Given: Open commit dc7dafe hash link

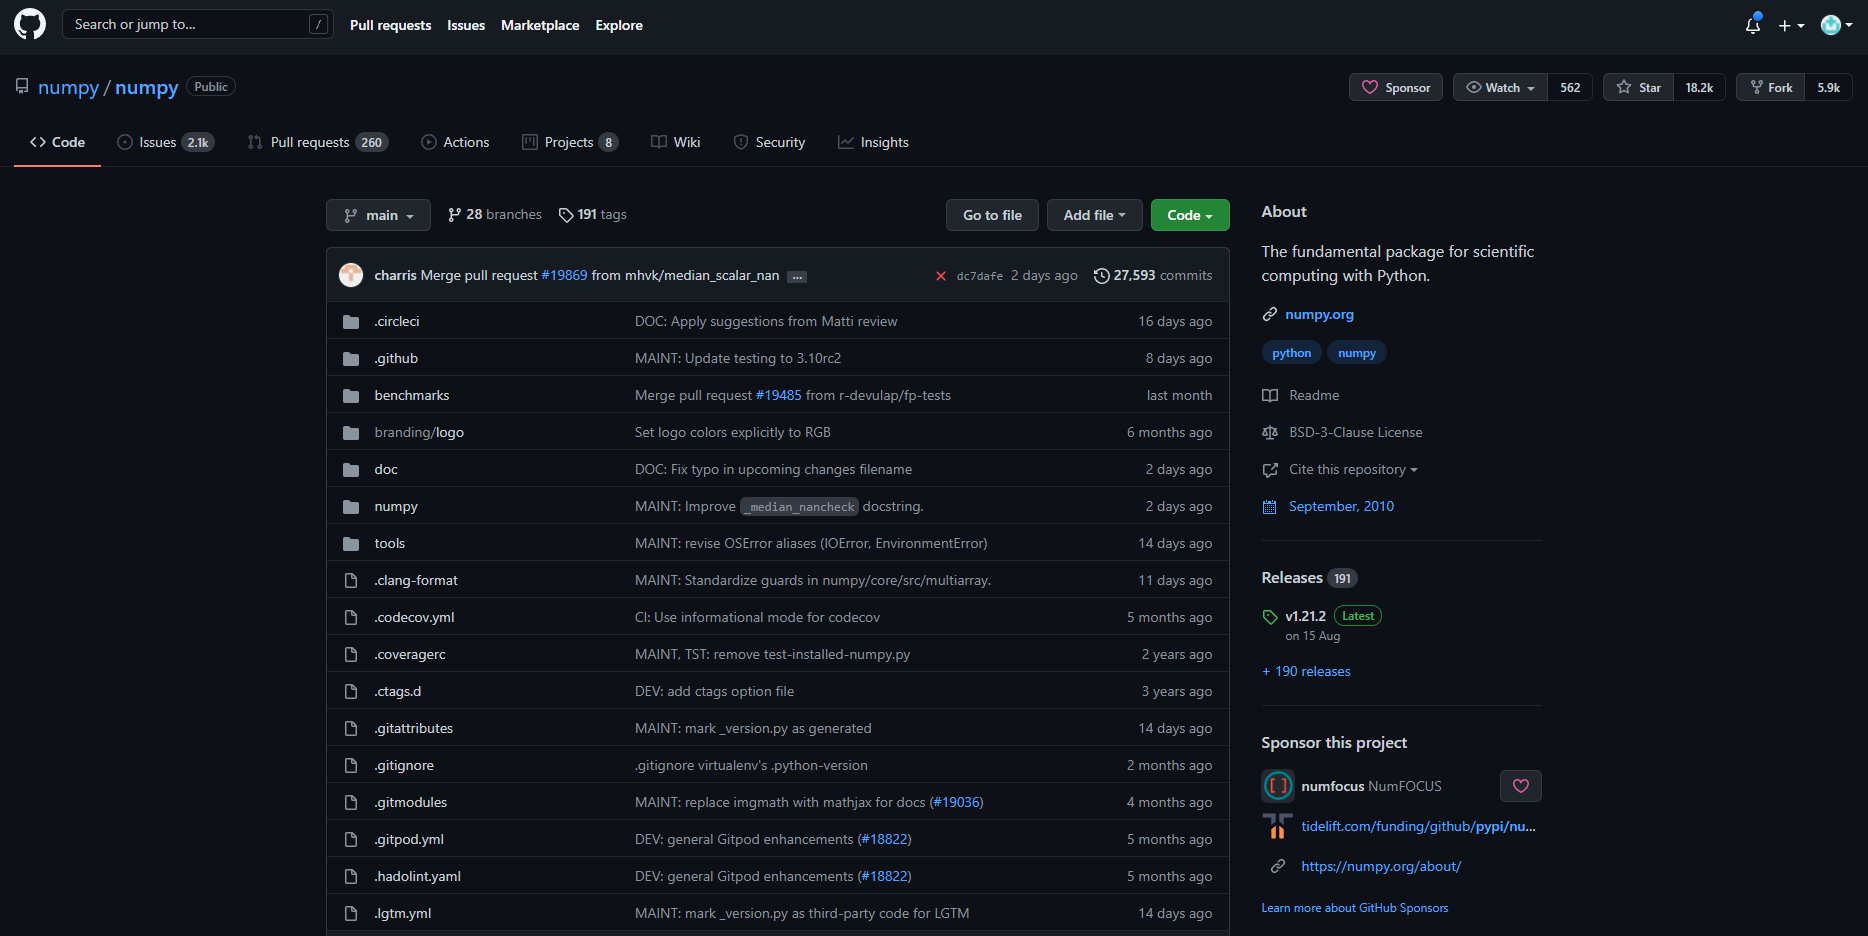Looking at the screenshot, I should [980, 277].
